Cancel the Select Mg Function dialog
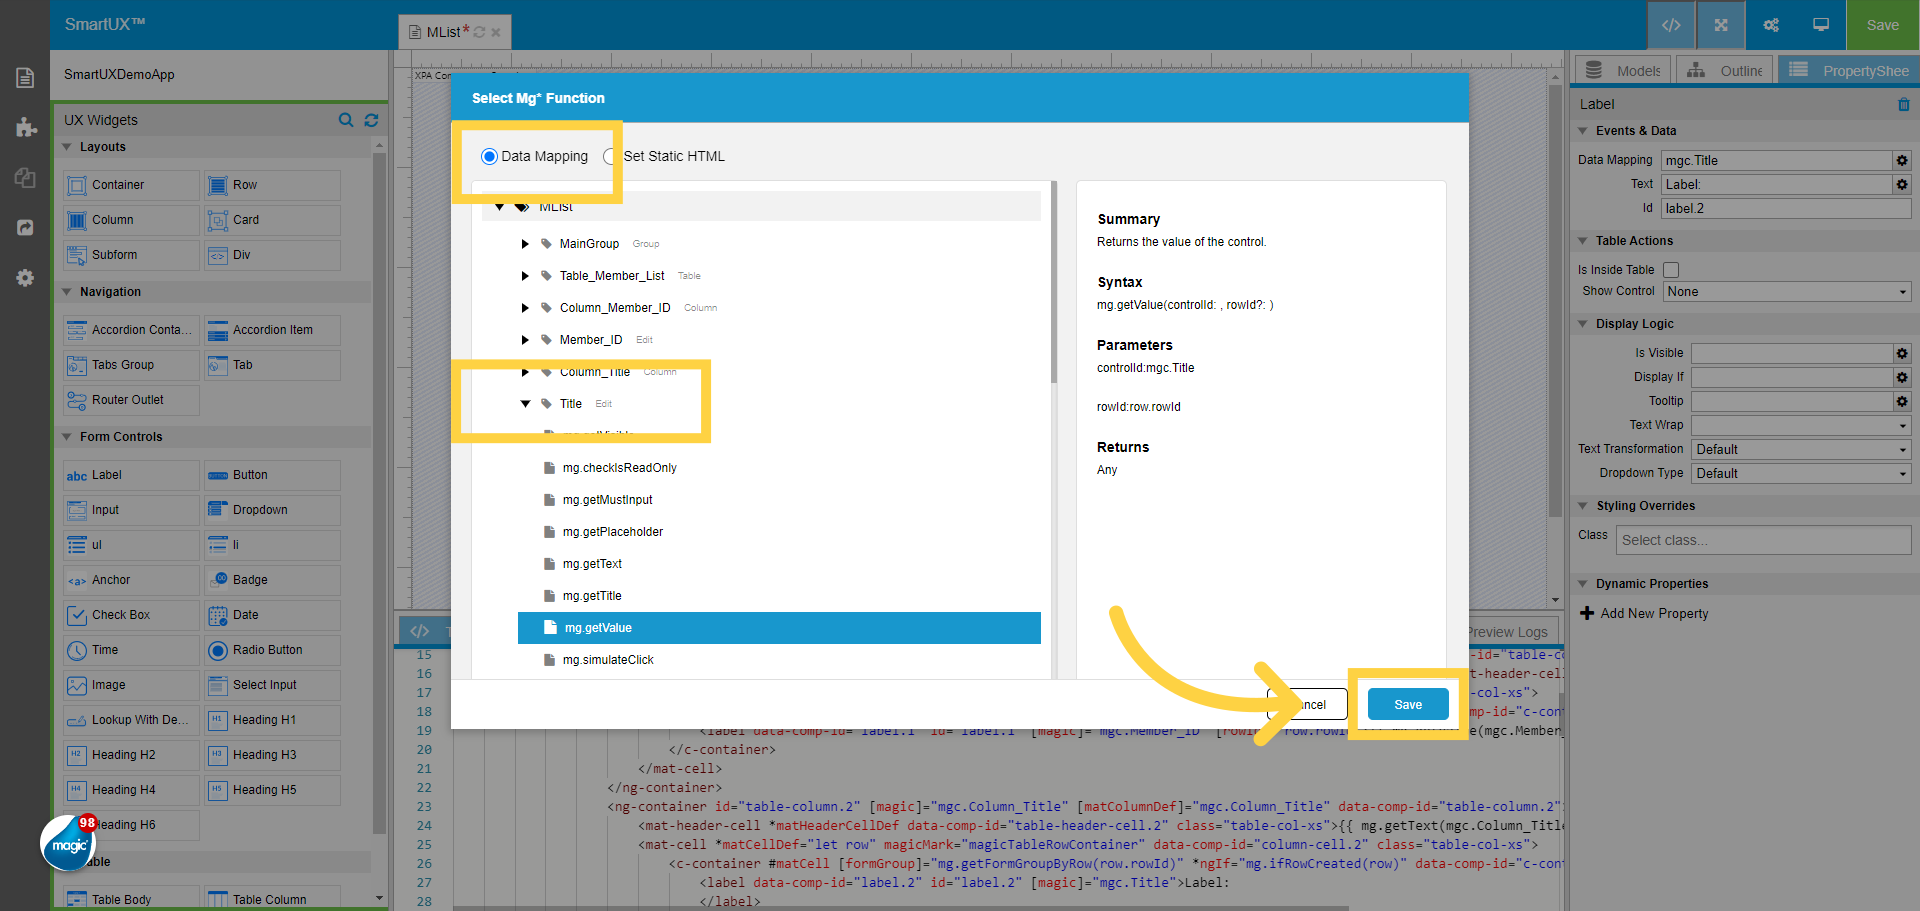This screenshot has height=911, width=1920. tap(1305, 704)
